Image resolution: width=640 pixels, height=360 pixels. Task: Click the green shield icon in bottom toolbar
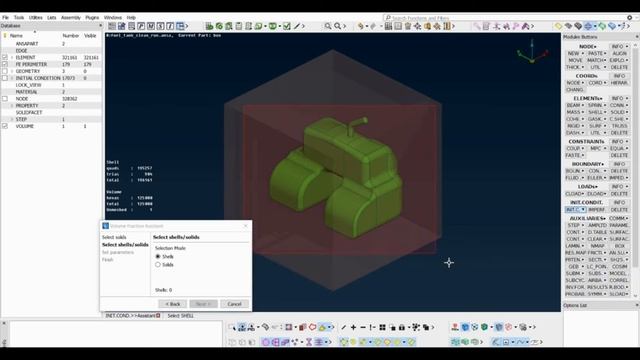[x=484, y=327]
